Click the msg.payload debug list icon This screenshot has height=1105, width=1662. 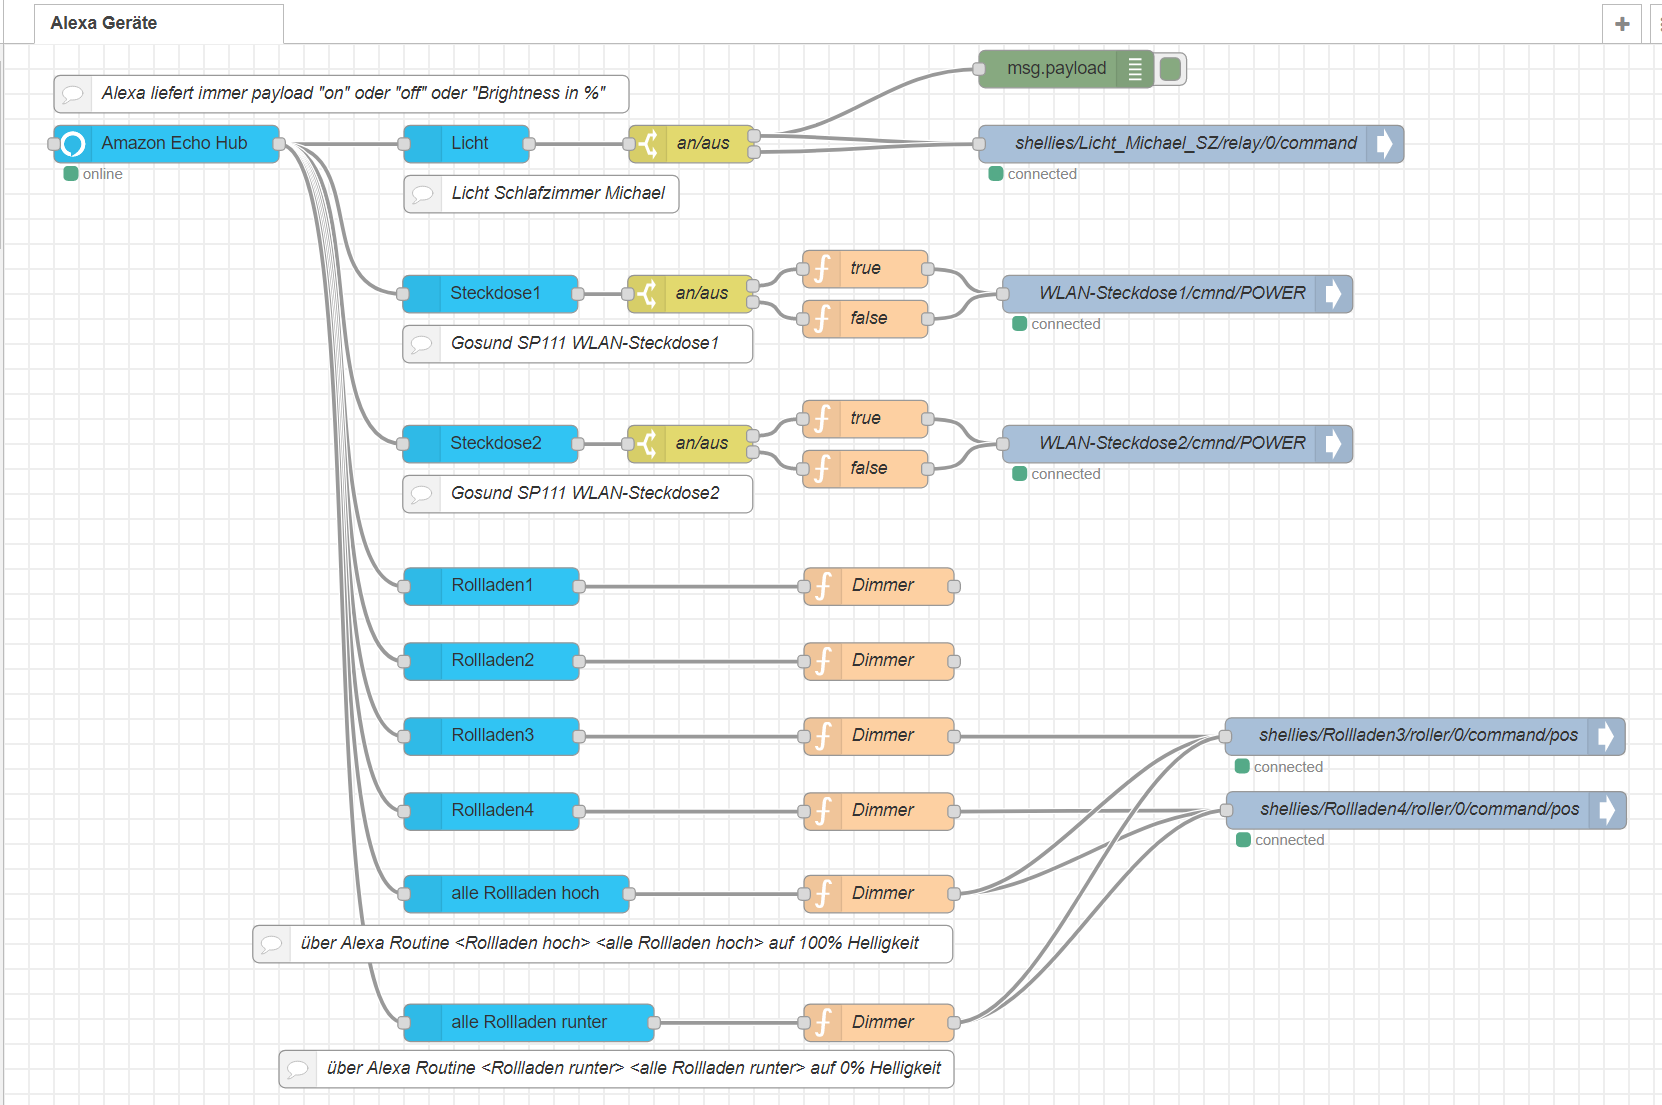tap(1135, 69)
